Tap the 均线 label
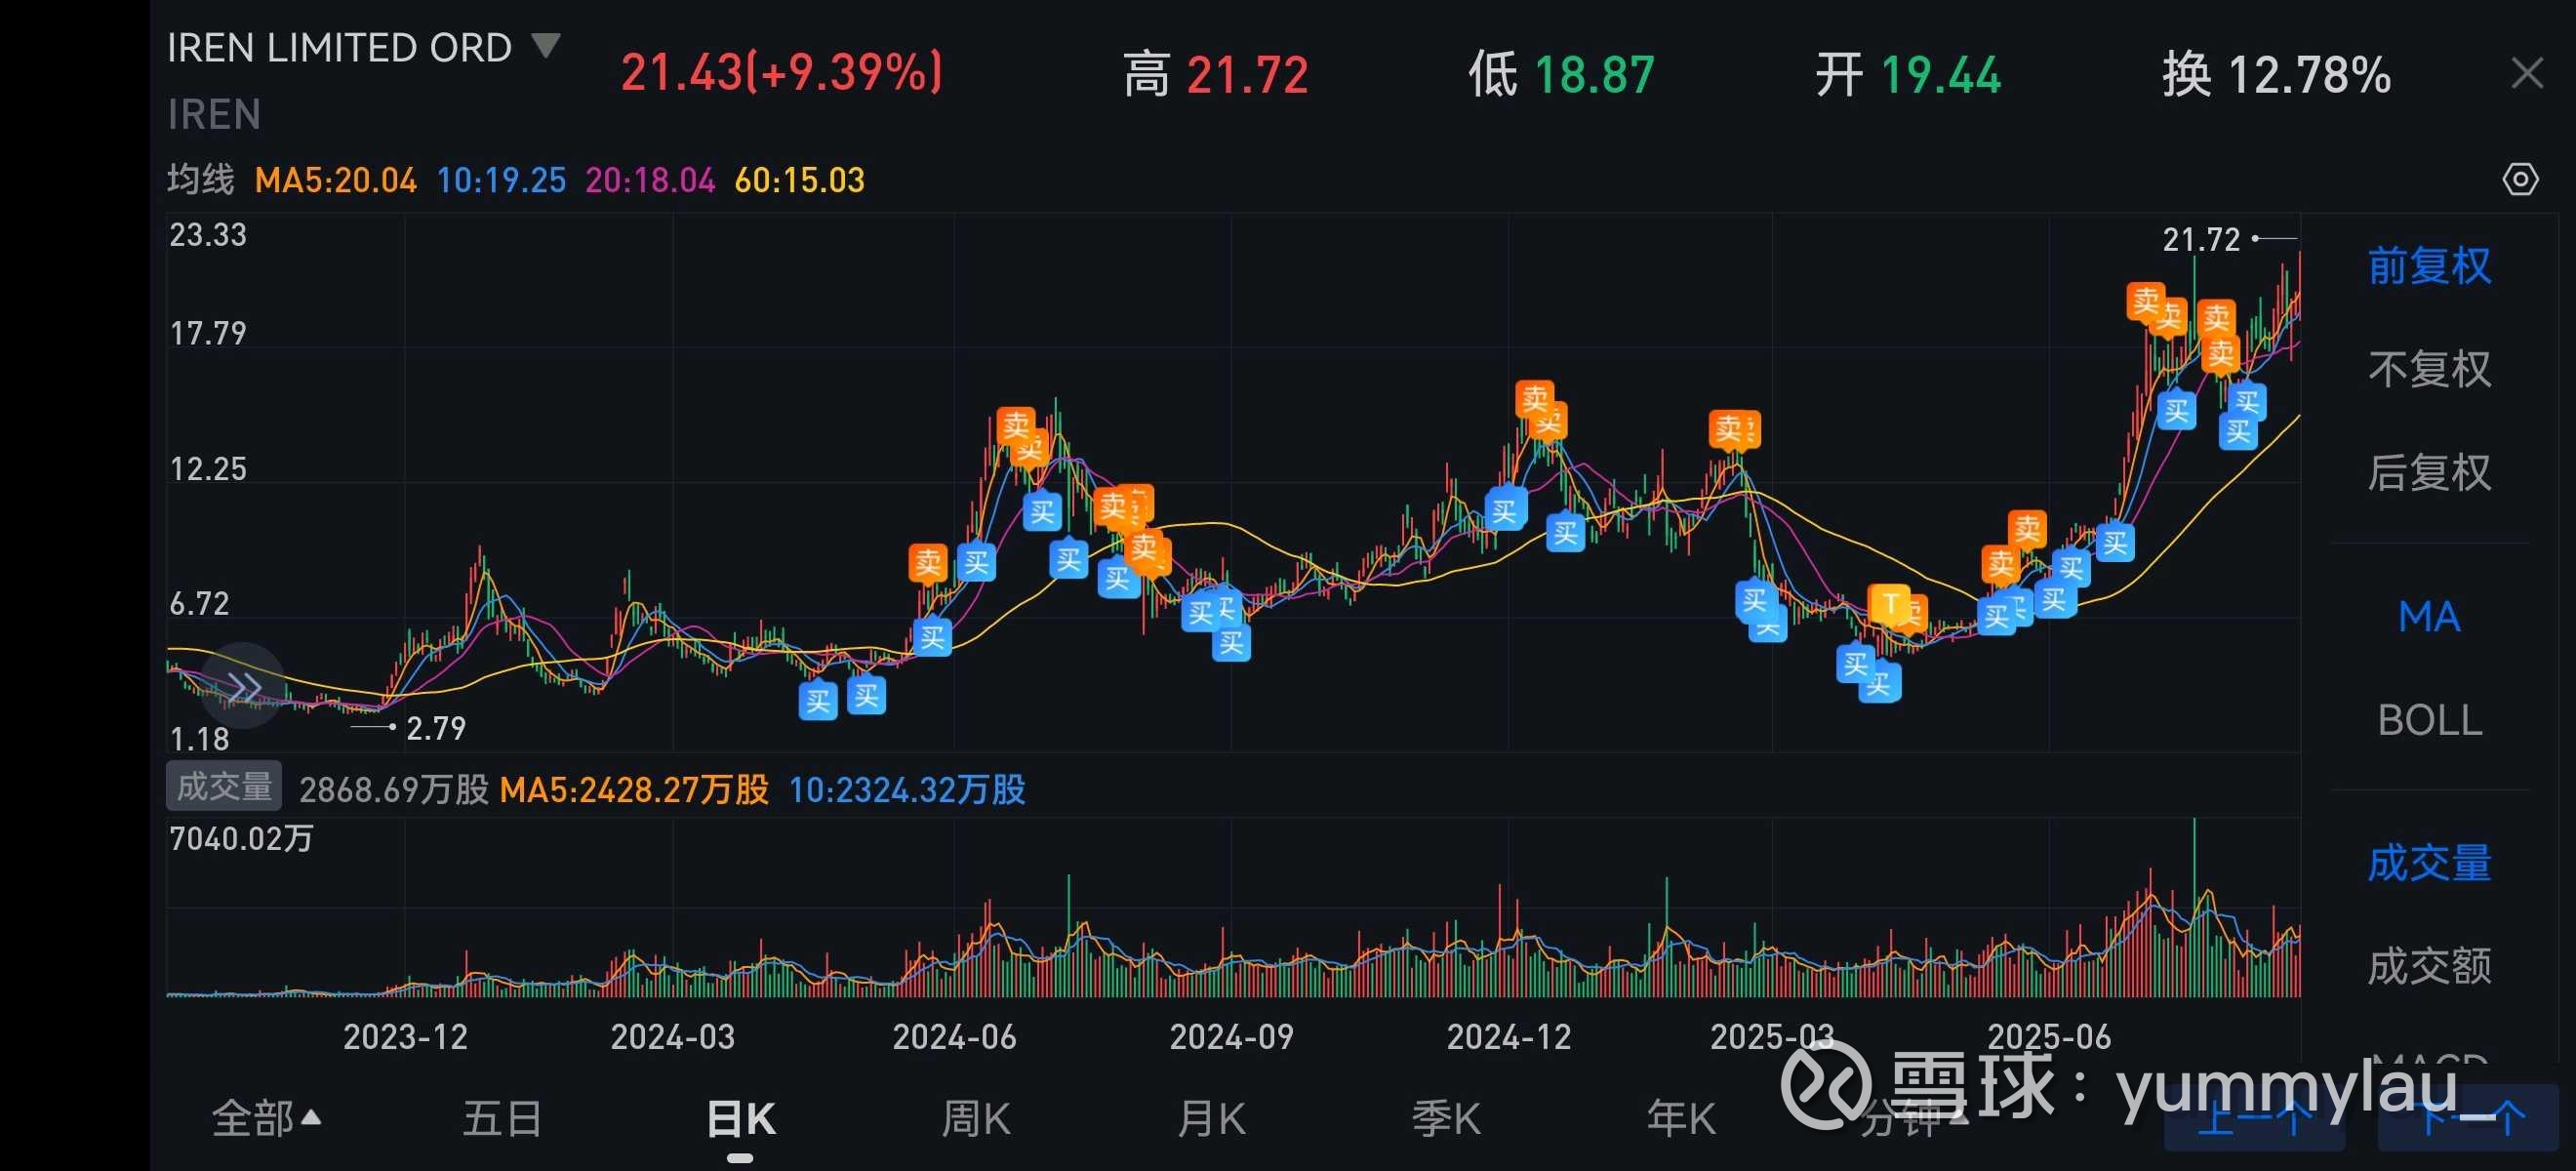The height and width of the screenshot is (1171, 2576). 201,180
